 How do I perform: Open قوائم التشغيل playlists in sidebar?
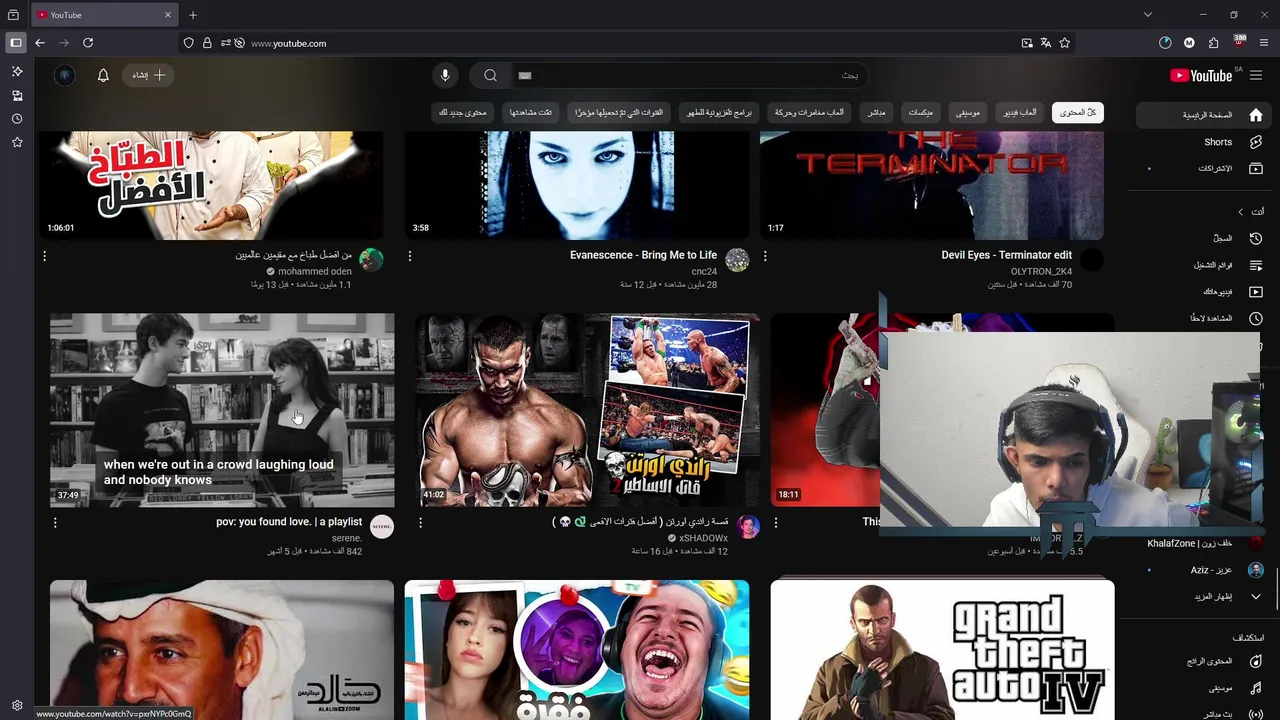point(1205,265)
